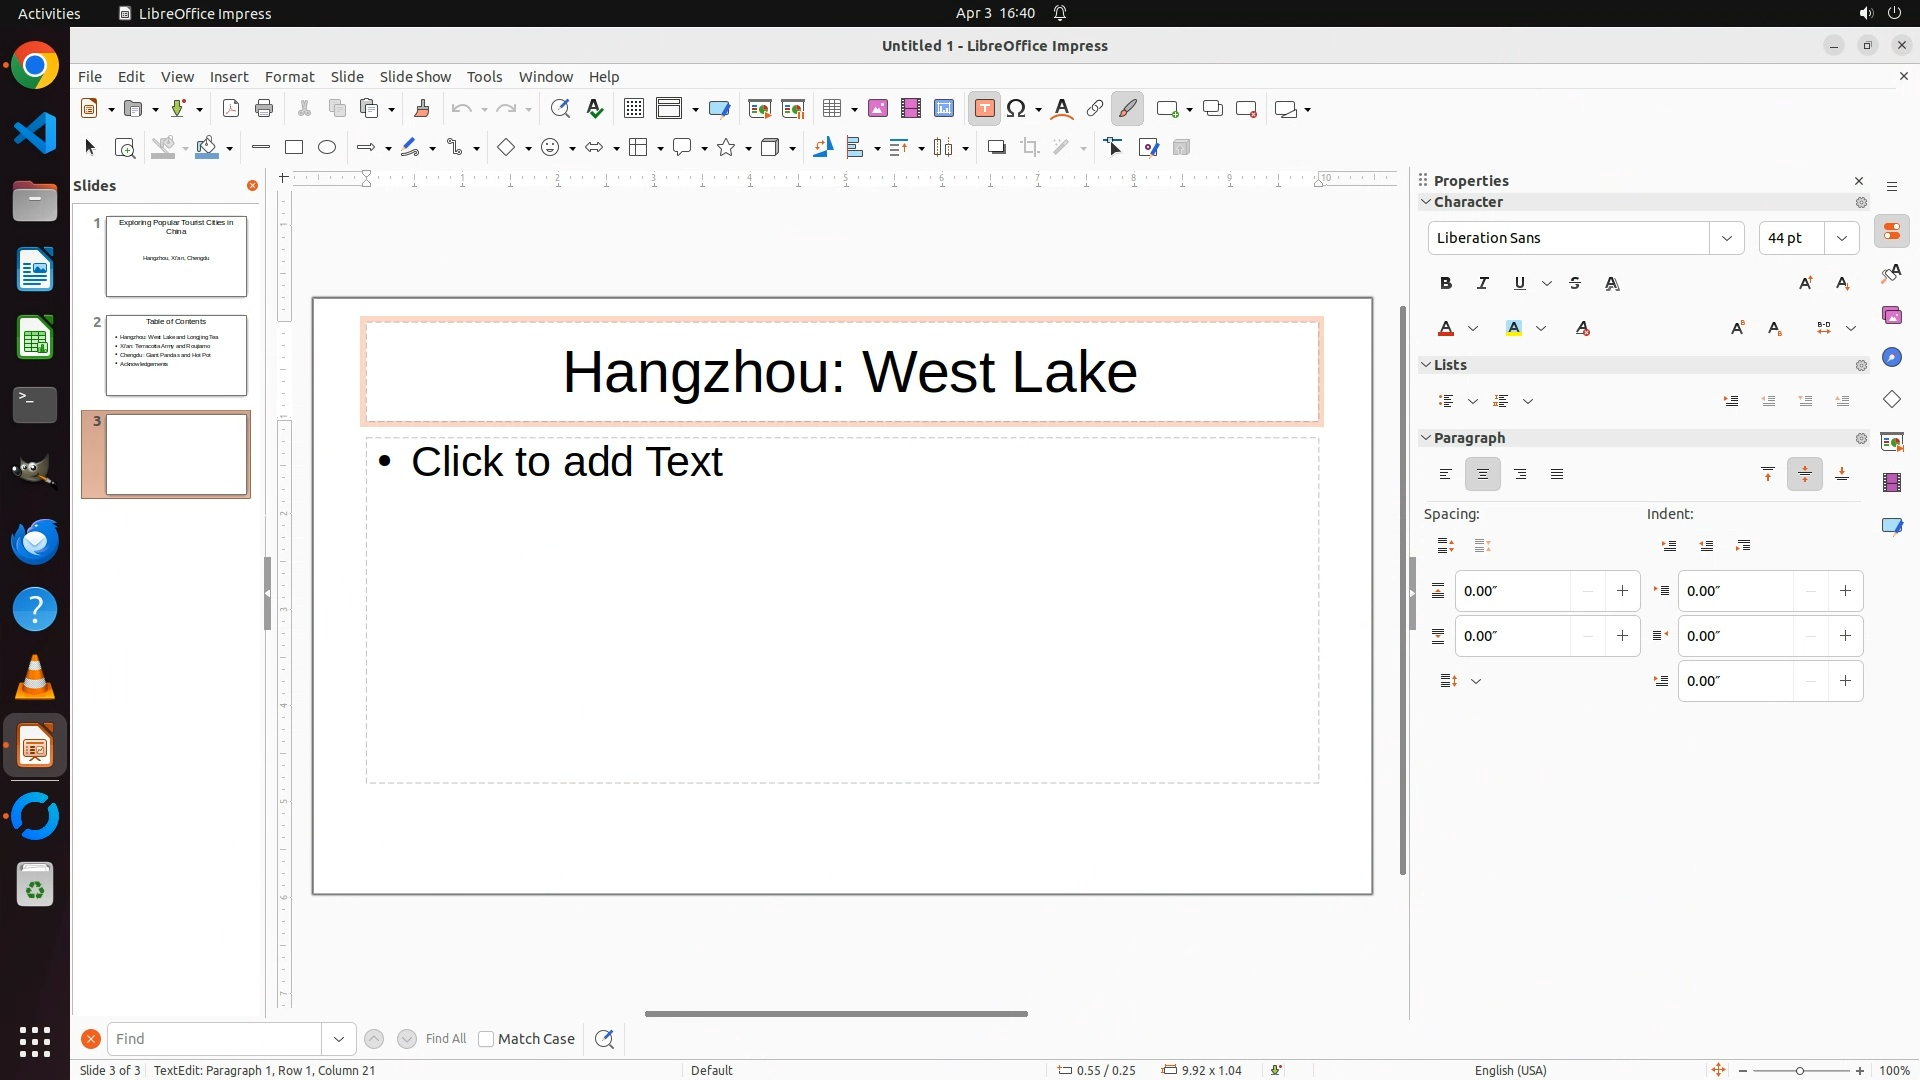Viewport: 1920px width, 1080px height.
Task: Select slide 2 thumbnail, Table of Contents
Action: click(x=176, y=355)
